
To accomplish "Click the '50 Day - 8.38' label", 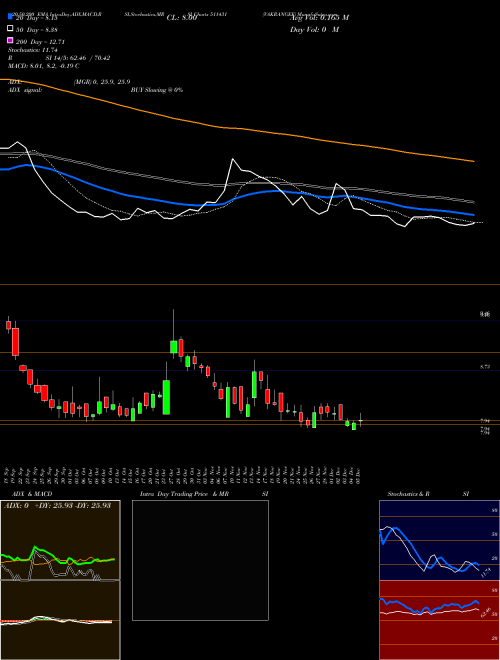I will (37, 29).
